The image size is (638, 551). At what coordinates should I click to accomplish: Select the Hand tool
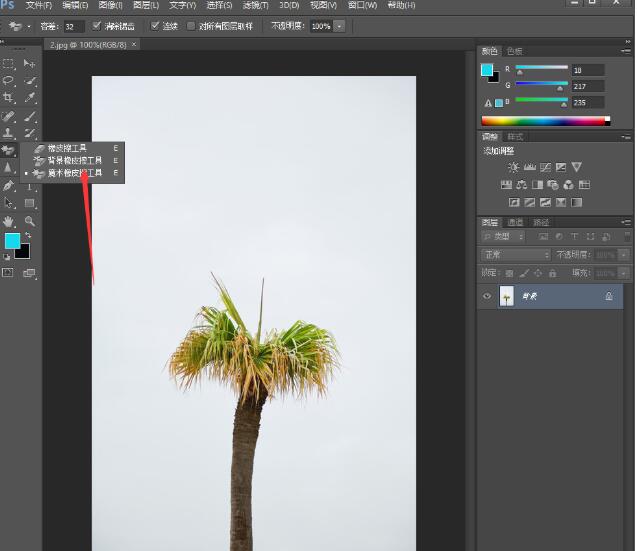pos(8,221)
